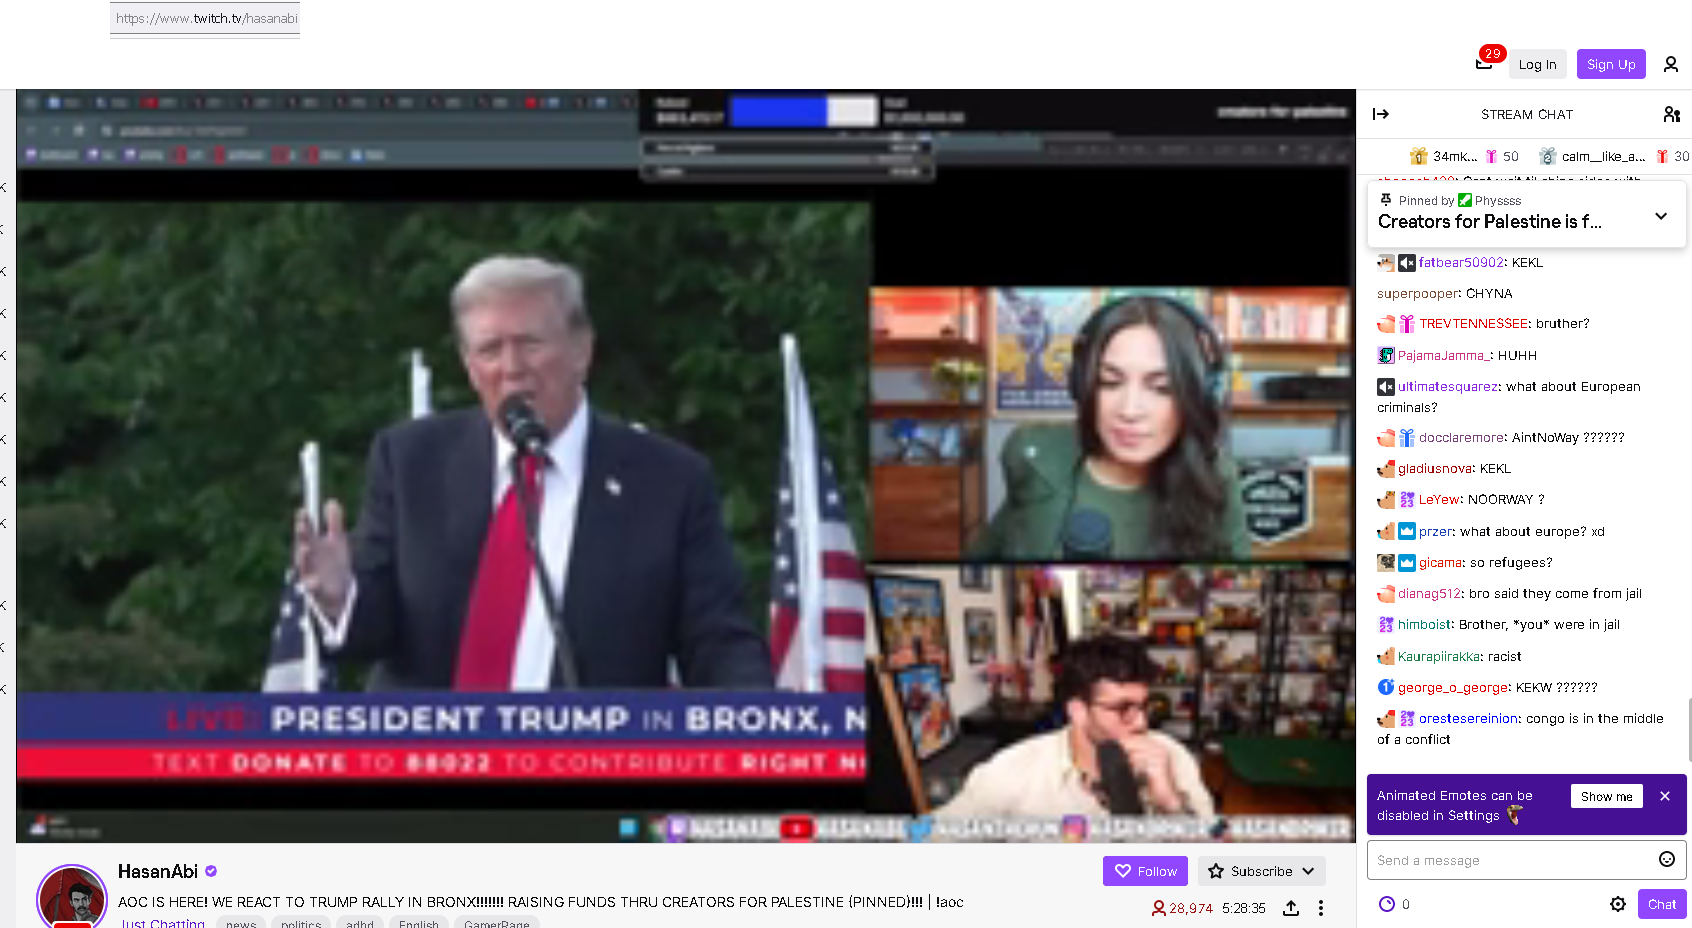Image resolution: width=1692 pixels, height=928 pixels.
Task: Click PajamaJamma_'s chat badge icon
Action: pyautogui.click(x=1386, y=355)
